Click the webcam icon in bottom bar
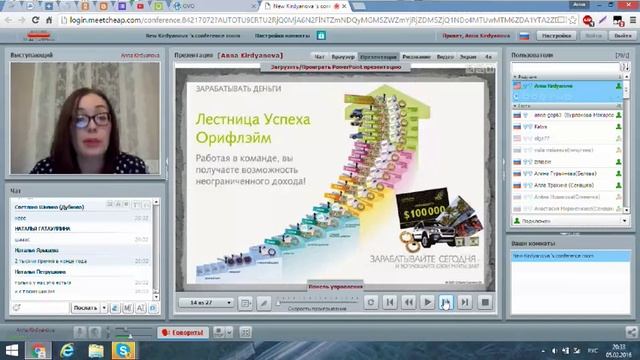 (219, 332)
